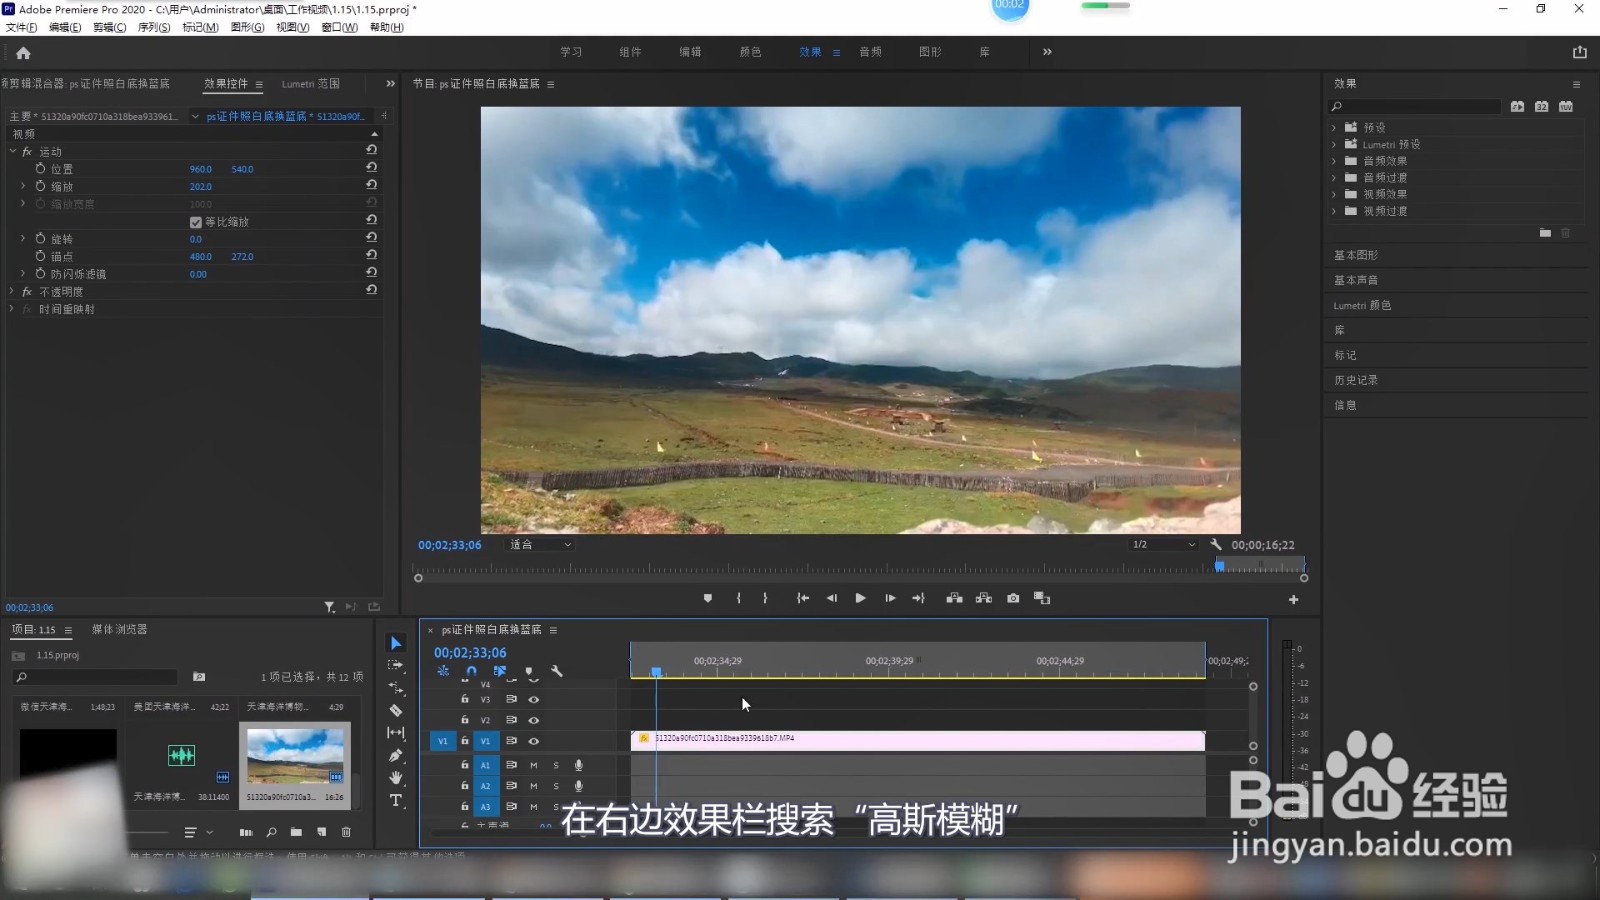
Task: Open the 基本图形 panel
Action: click(1356, 255)
